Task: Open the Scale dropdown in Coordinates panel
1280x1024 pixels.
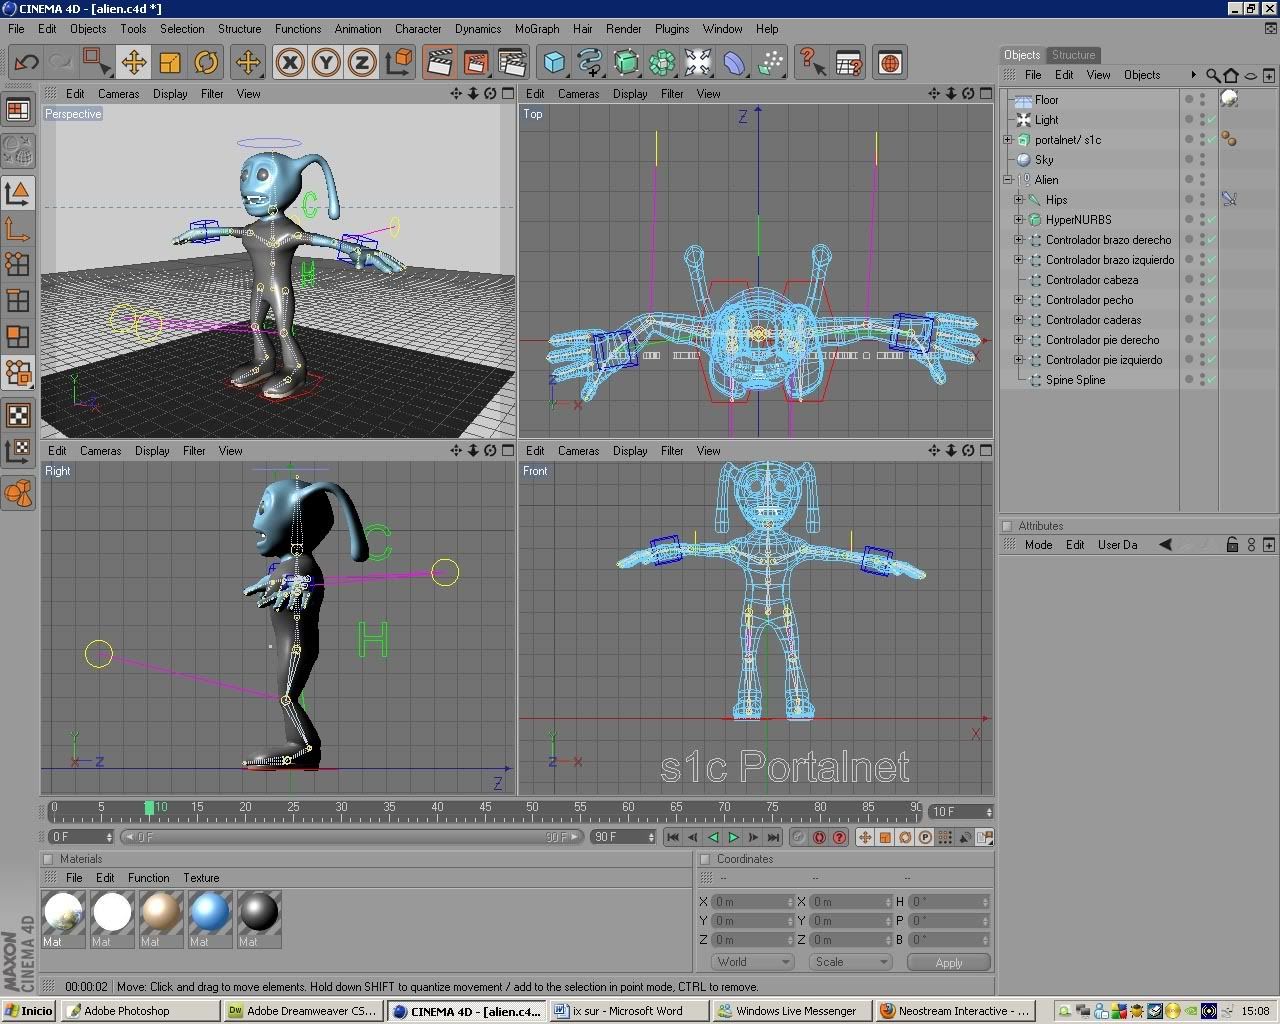Action: [x=850, y=962]
